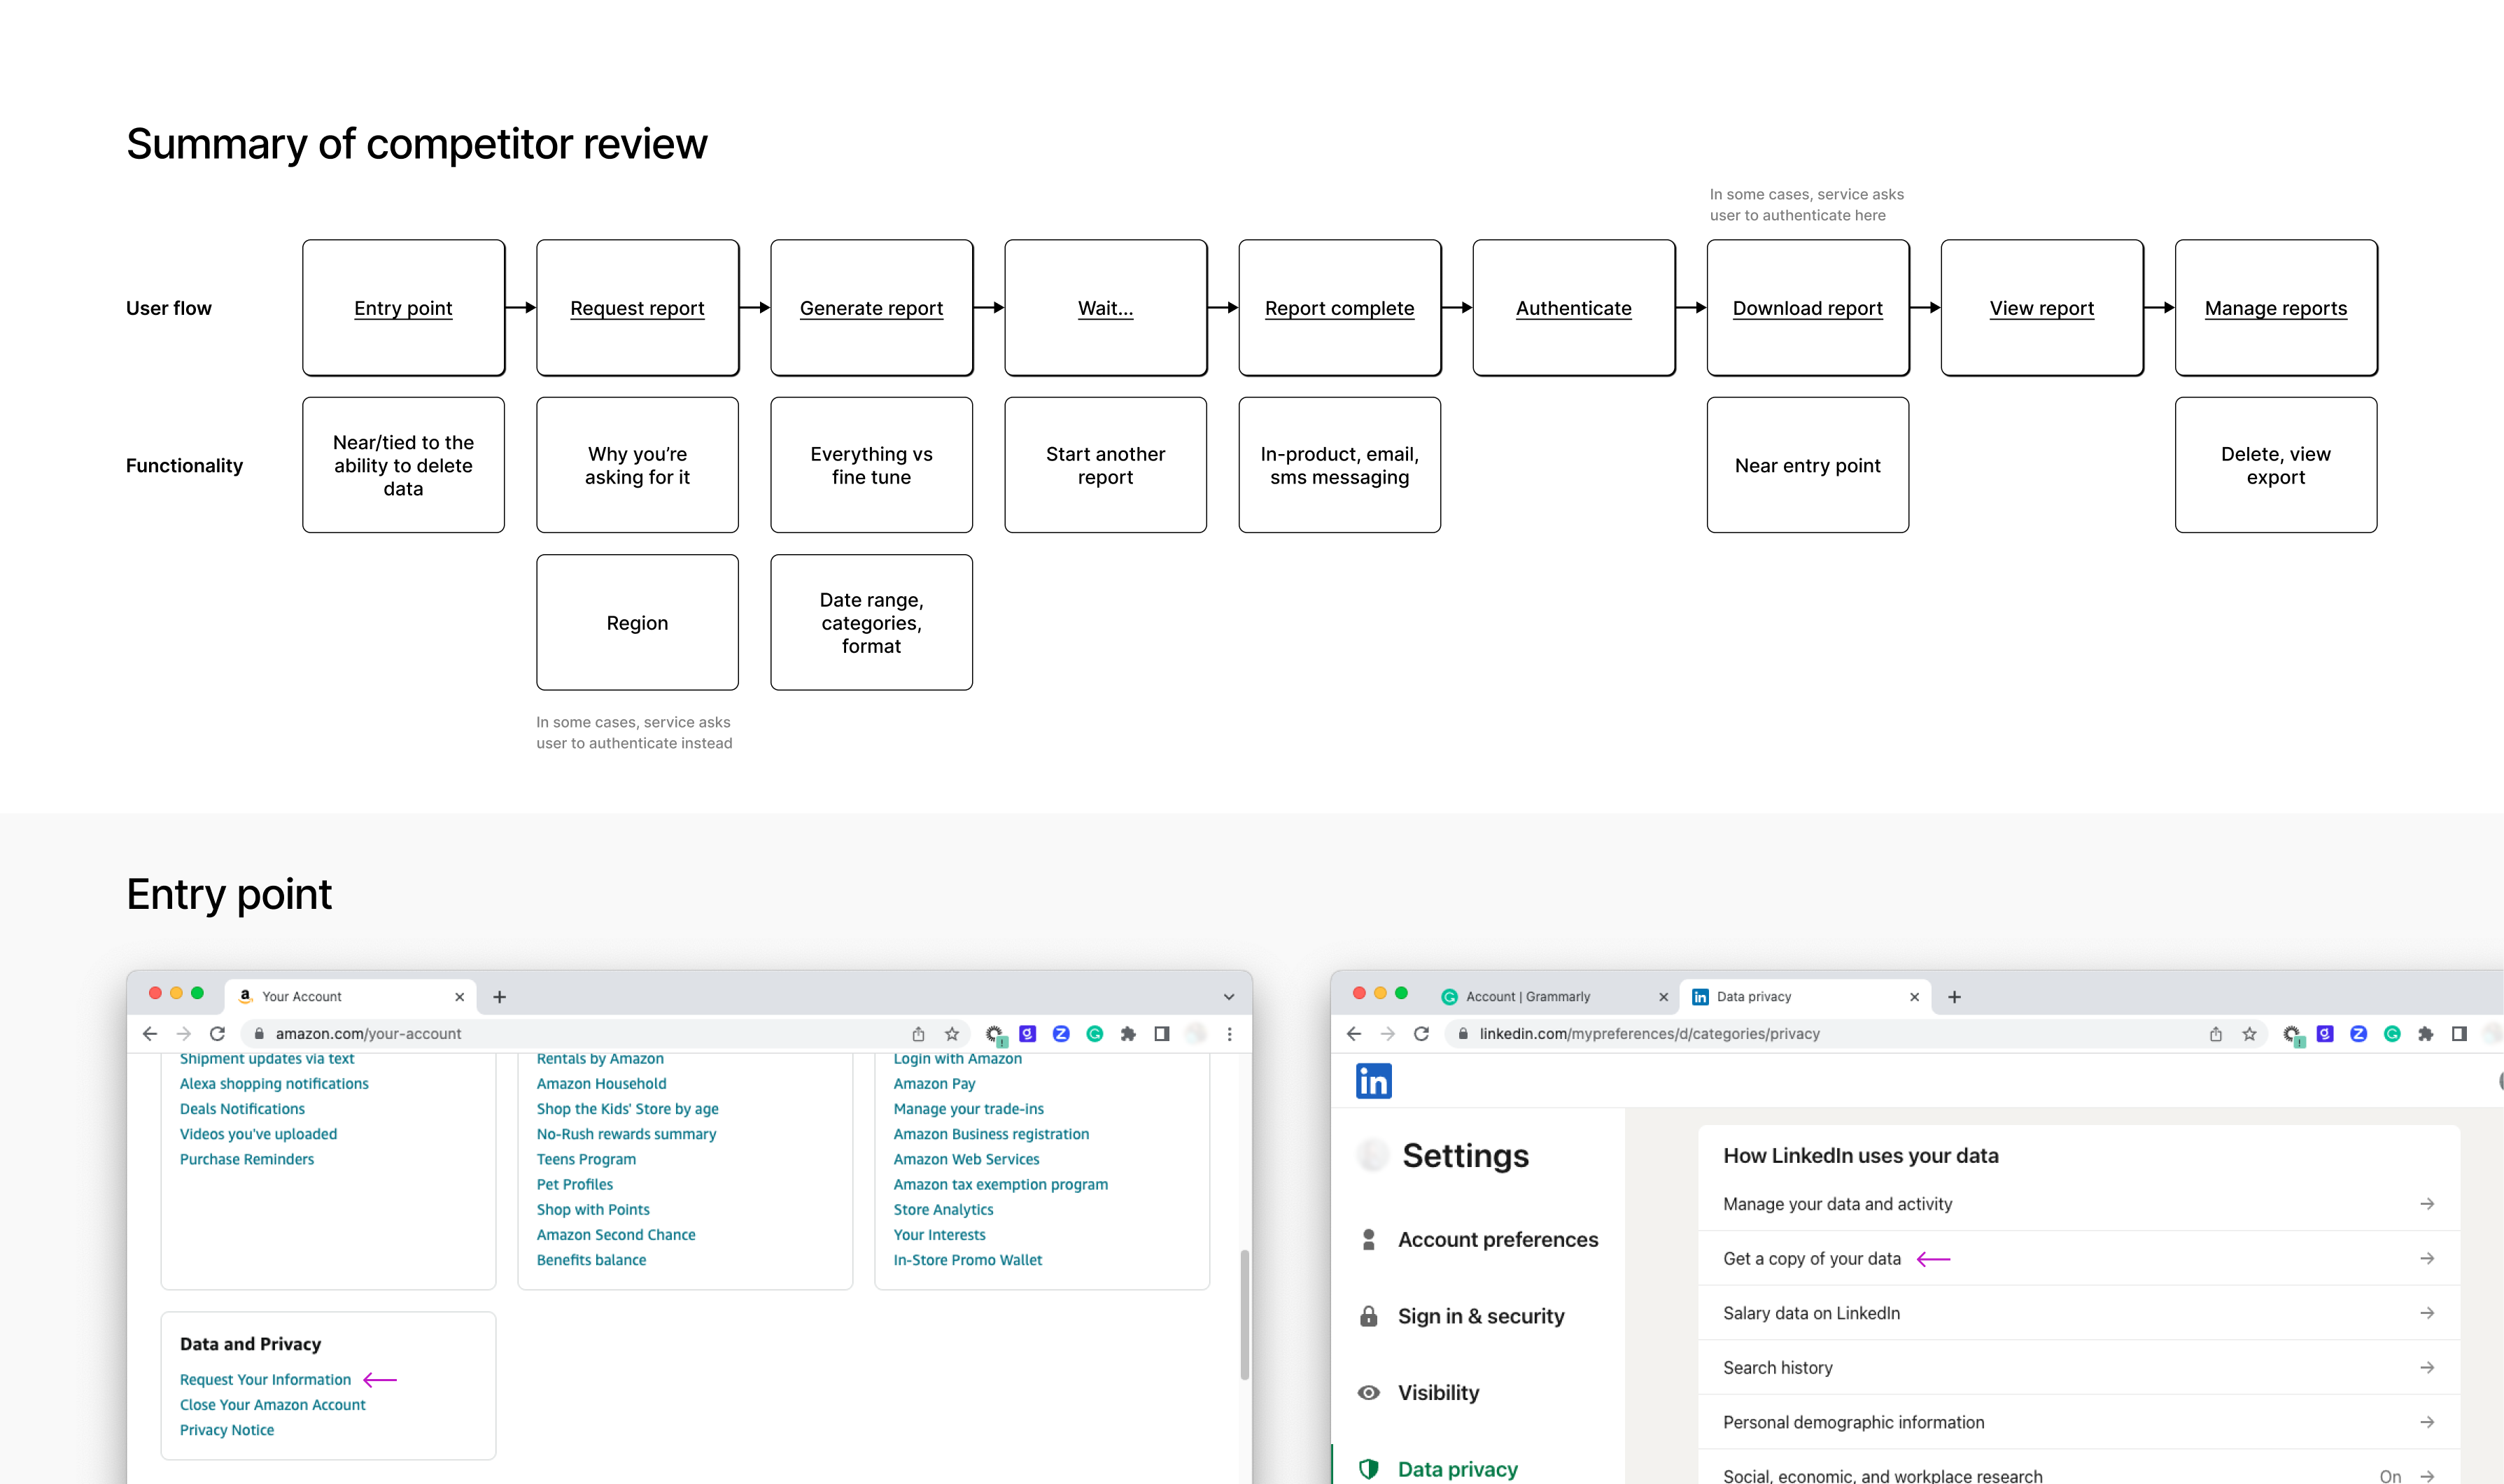Click the Request Your Information link
The height and width of the screenshot is (1484, 2504).
(x=265, y=1379)
